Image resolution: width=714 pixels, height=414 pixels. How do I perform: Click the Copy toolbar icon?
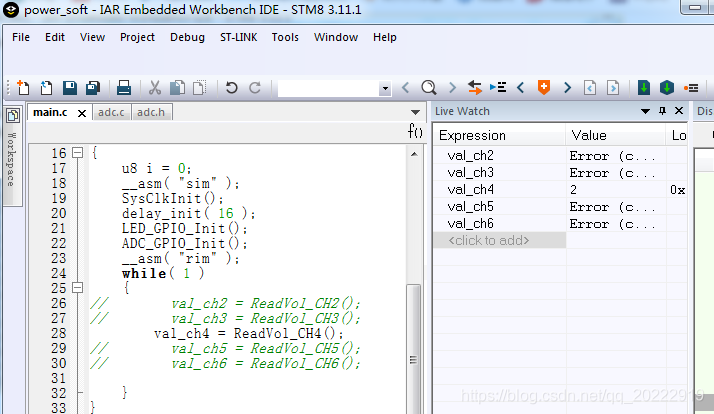click(177, 87)
